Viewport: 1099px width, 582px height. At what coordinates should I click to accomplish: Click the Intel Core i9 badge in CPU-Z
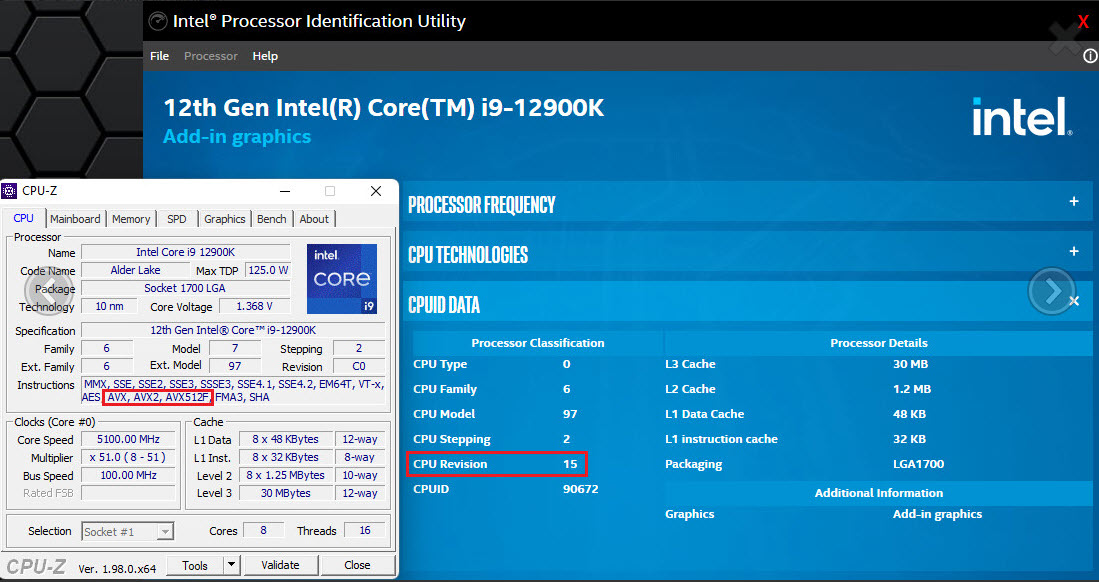click(x=342, y=277)
